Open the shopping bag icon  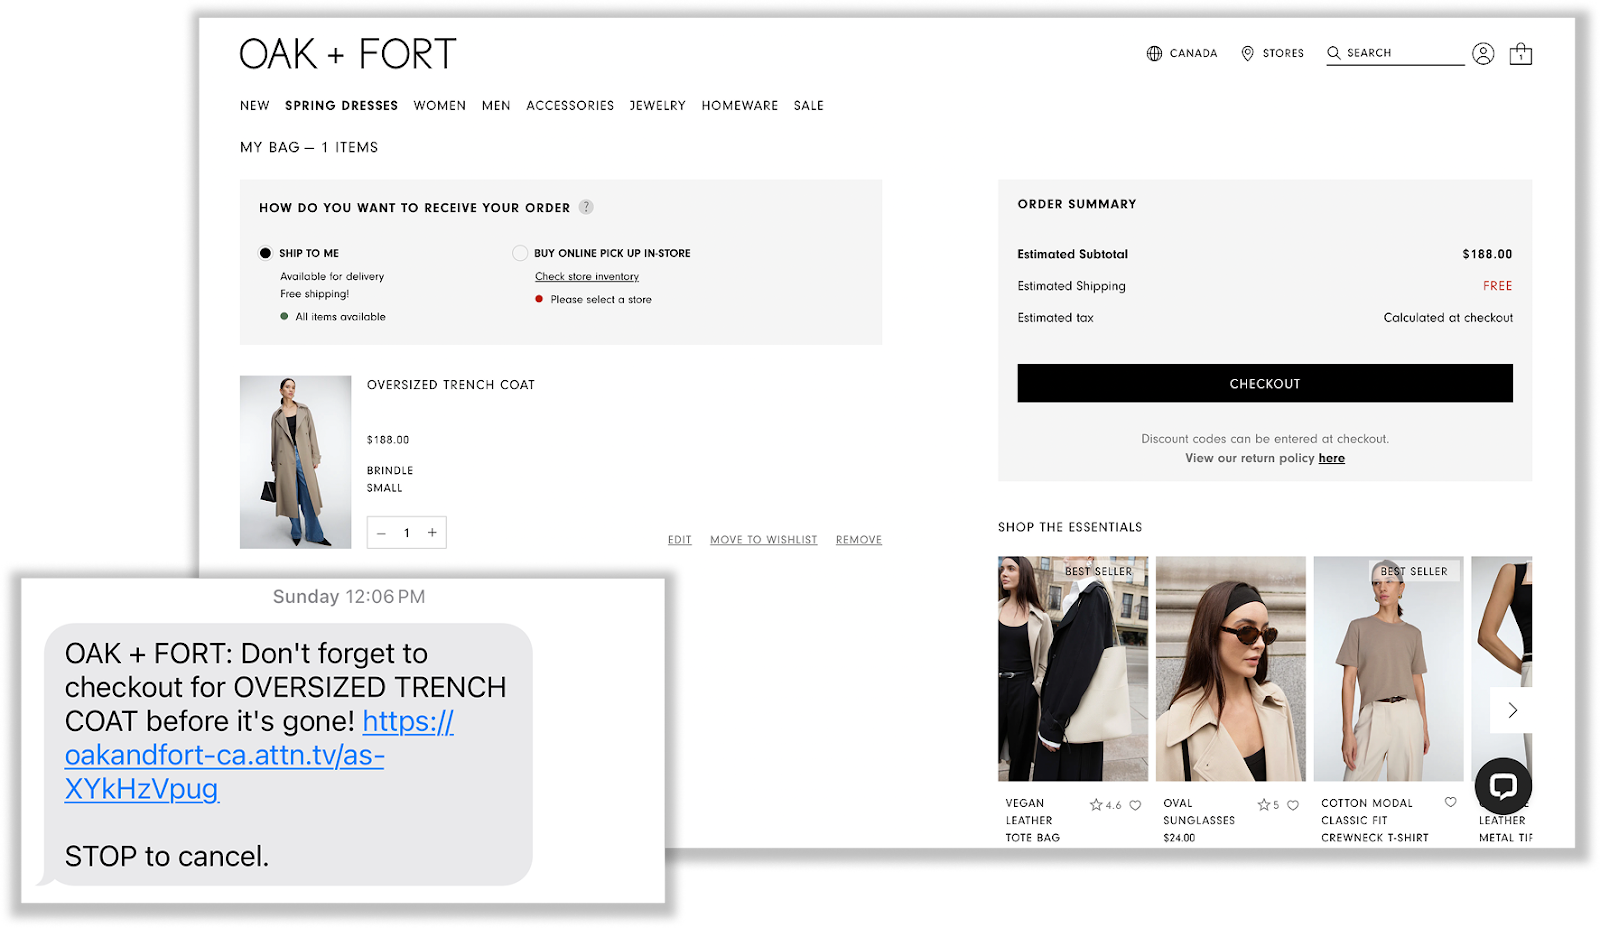(x=1521, y=54)
